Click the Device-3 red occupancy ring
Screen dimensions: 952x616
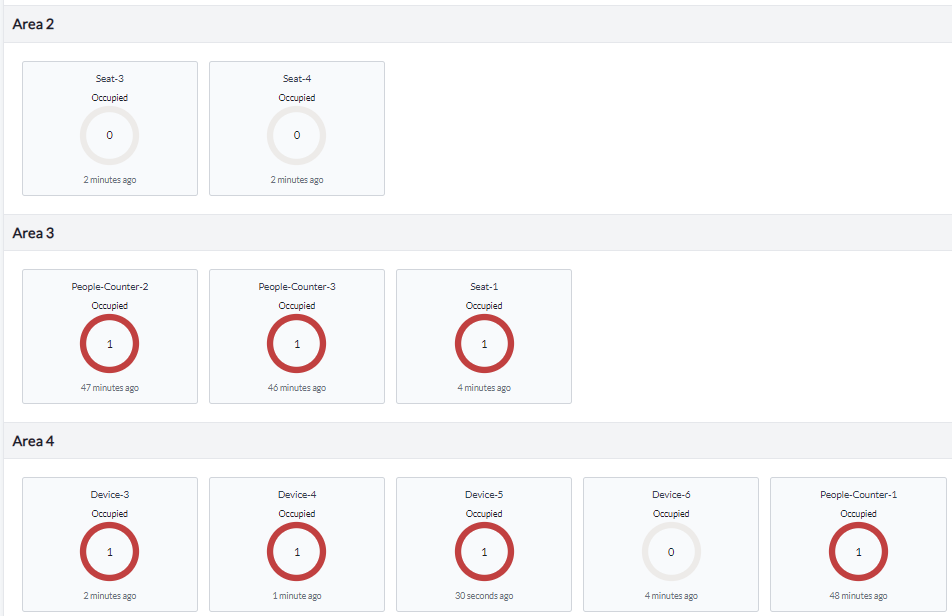[x=109, y=552]
